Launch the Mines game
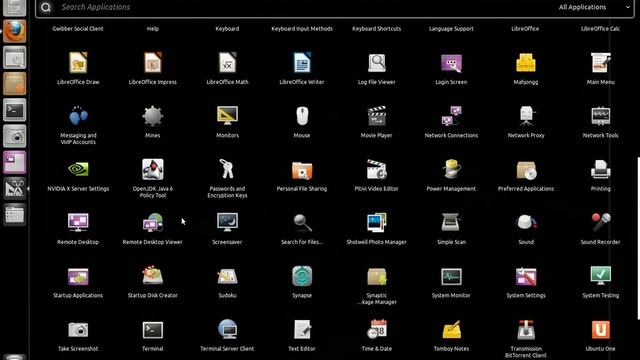The image size is (640, 360). (153, 116)
